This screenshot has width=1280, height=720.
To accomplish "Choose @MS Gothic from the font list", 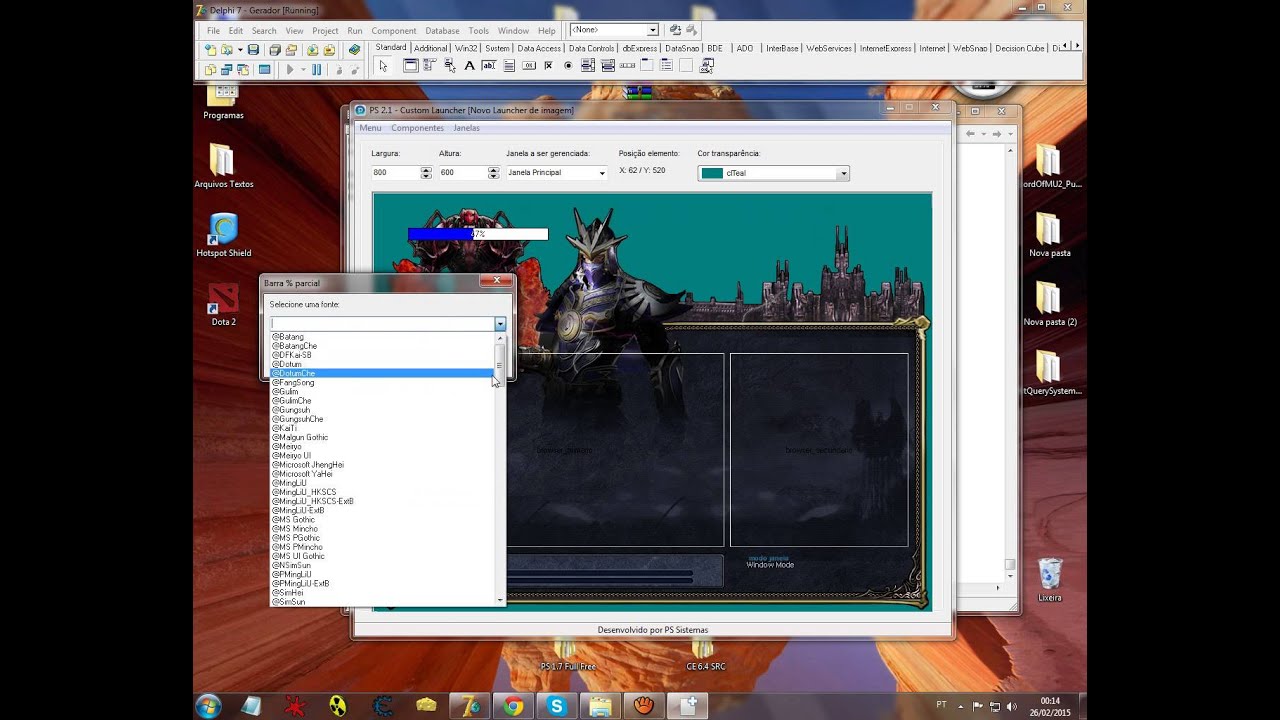I will 384,519.
